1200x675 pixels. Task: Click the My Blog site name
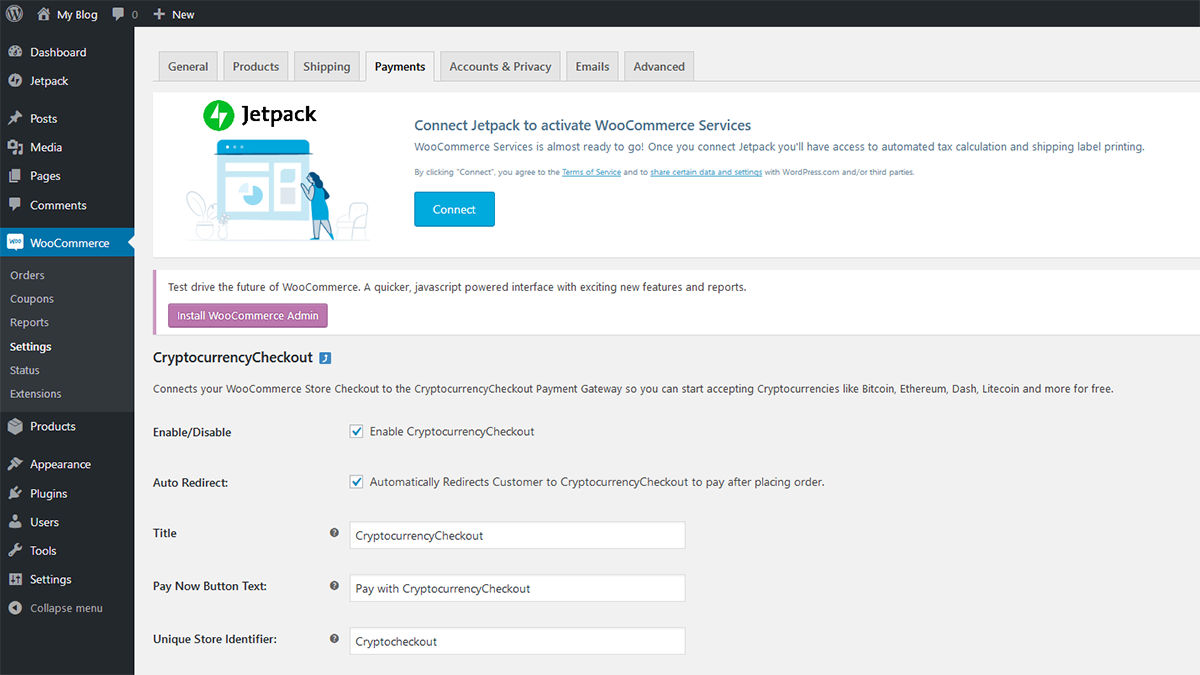point(77,15)
